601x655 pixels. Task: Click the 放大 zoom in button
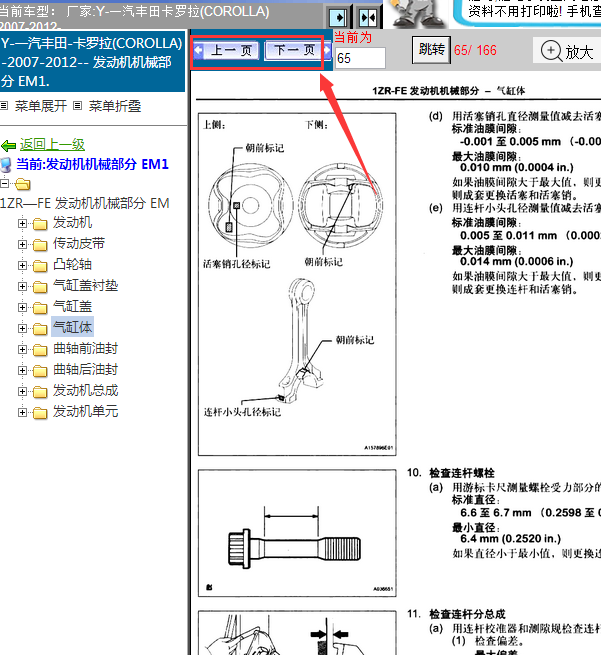pos(567,51)
